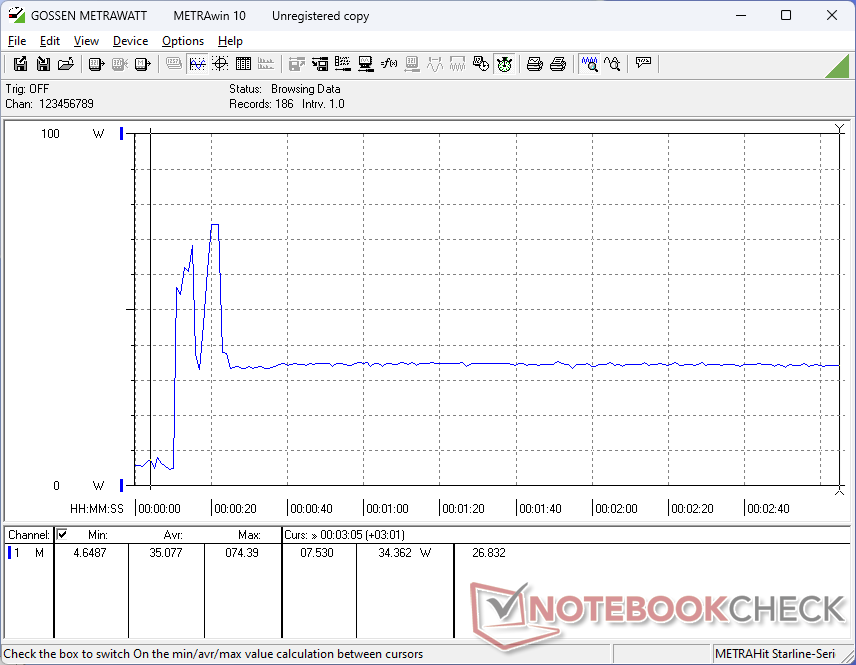Viewport: 856px width, 665px height.
Task: Click the data-to-disk transfer settings icon
Action: tap(320, 64)
